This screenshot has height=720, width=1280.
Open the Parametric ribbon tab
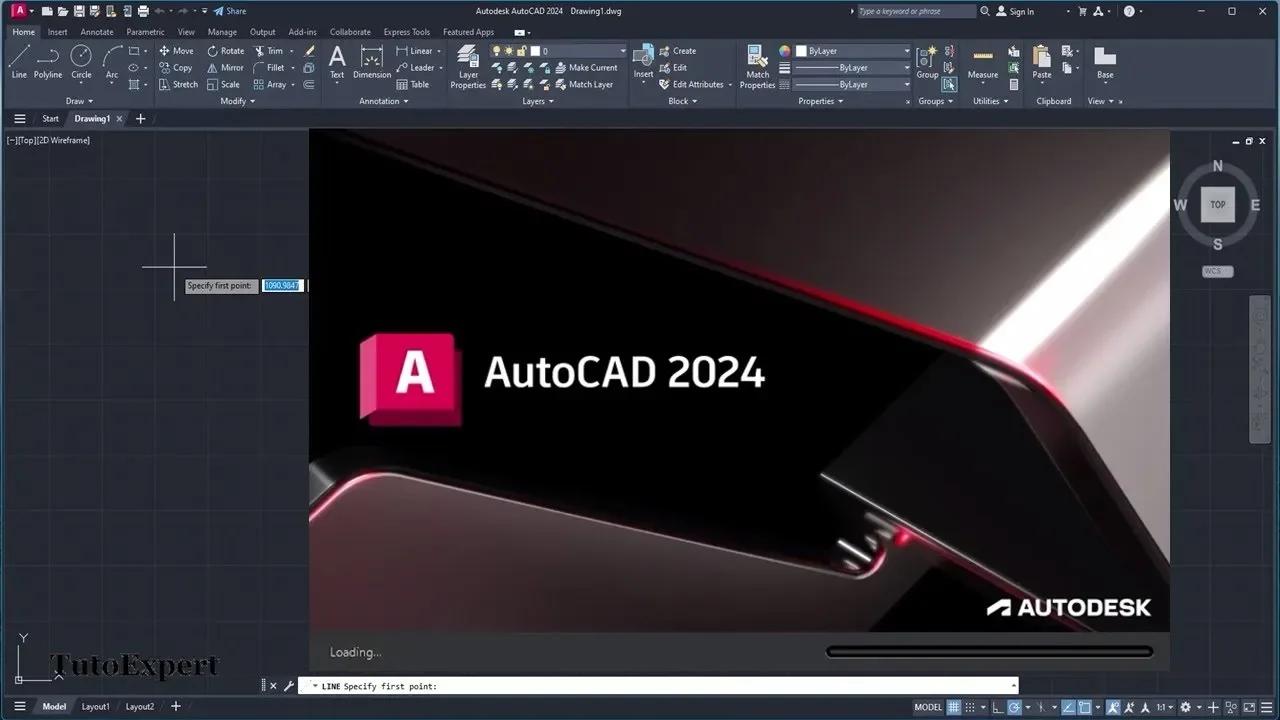coord(145,32)
